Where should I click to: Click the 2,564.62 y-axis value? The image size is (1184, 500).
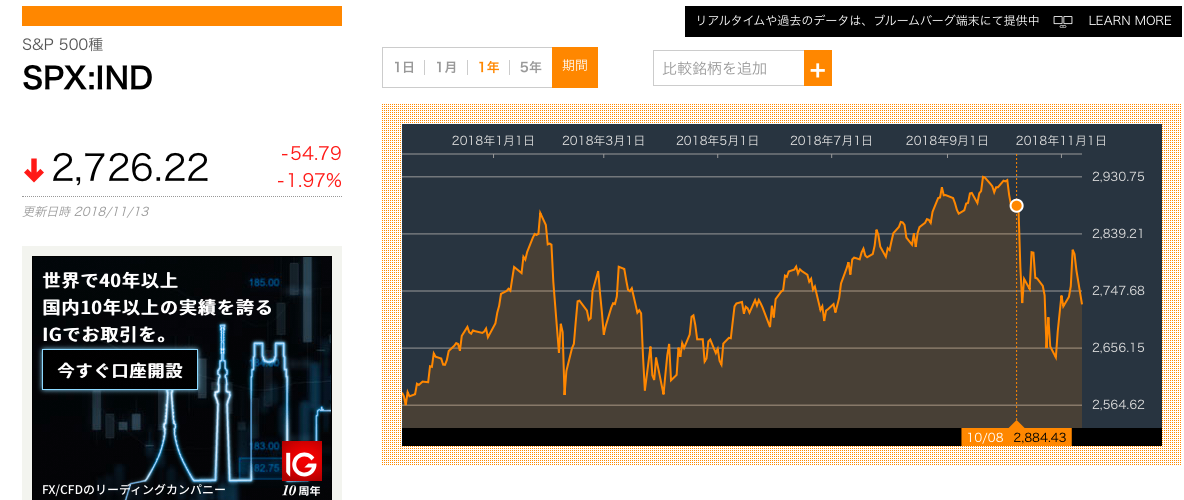[1118, 405]
